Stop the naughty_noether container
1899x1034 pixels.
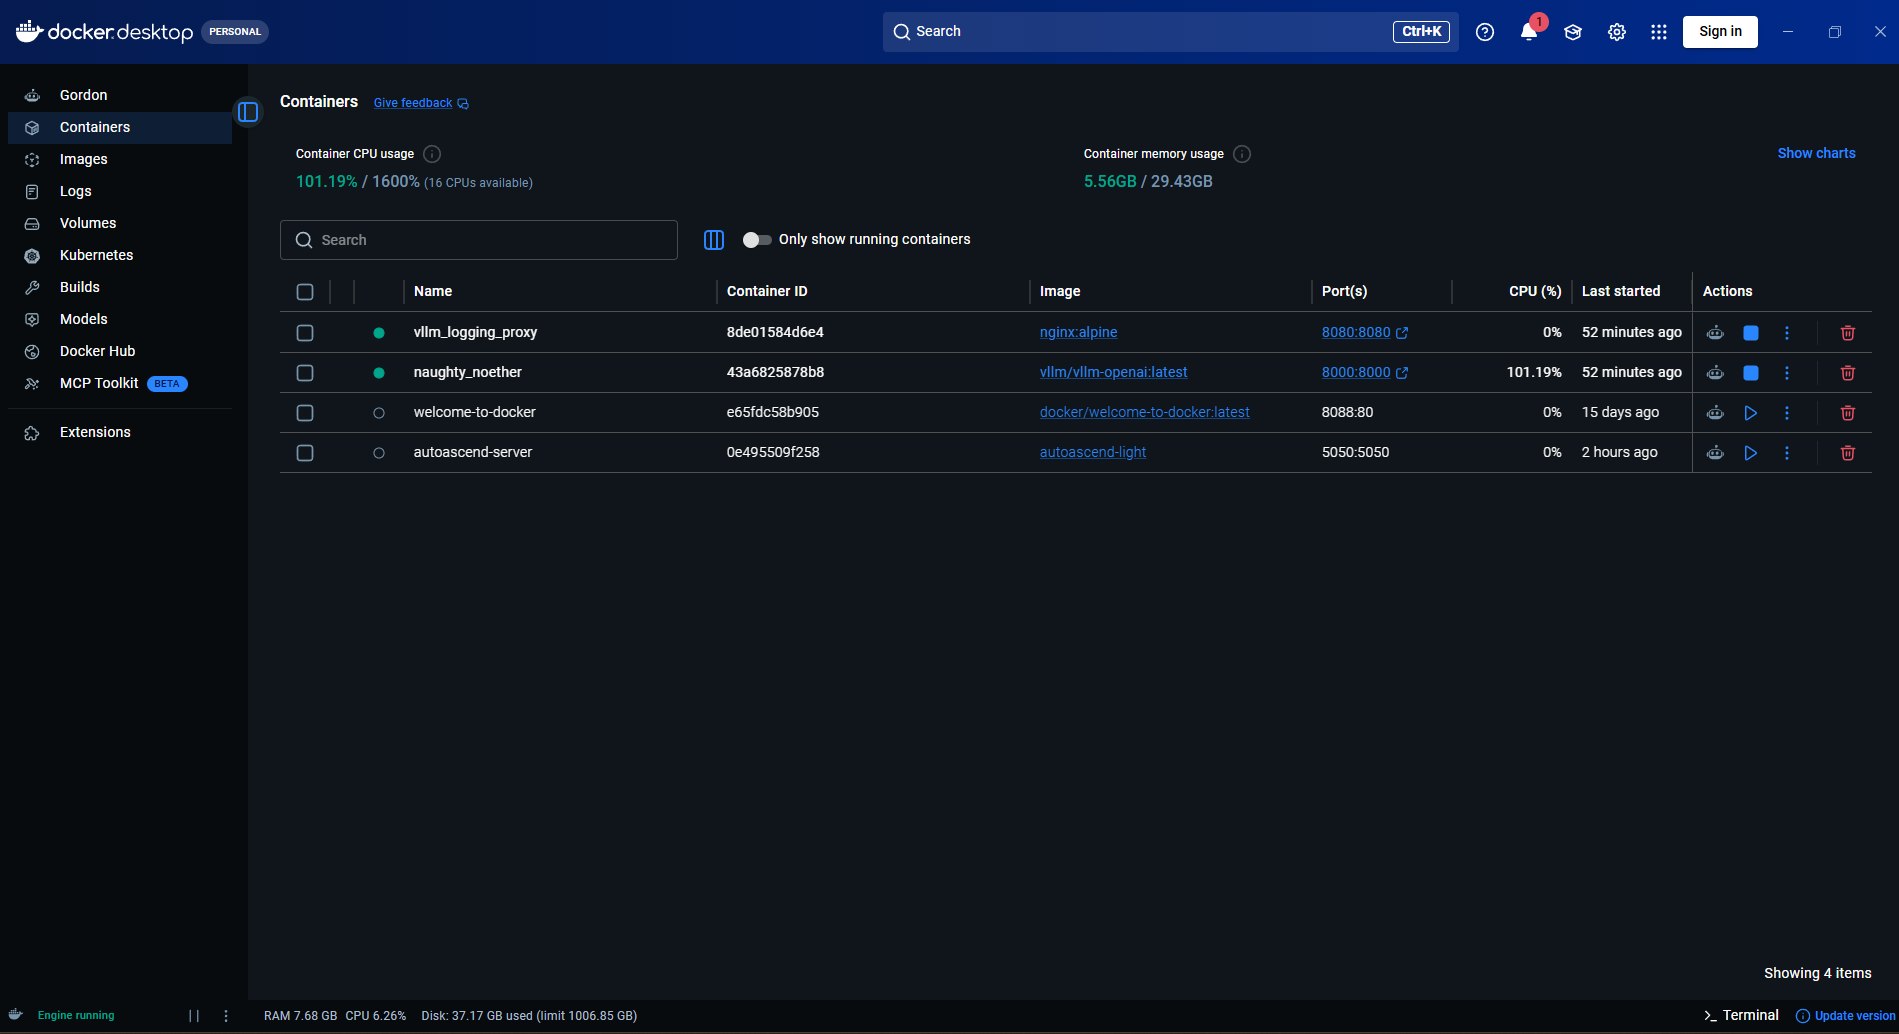tap(1751, 373)
